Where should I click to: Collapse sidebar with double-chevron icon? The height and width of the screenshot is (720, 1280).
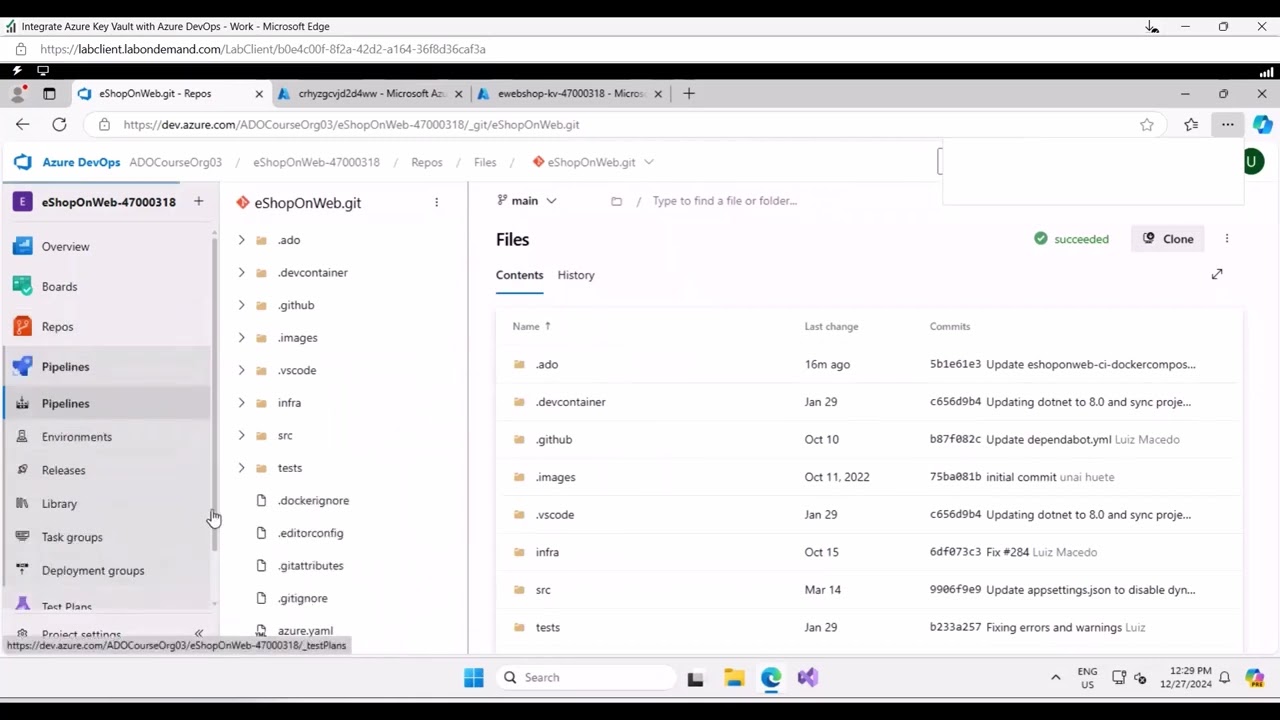point(198,634)
